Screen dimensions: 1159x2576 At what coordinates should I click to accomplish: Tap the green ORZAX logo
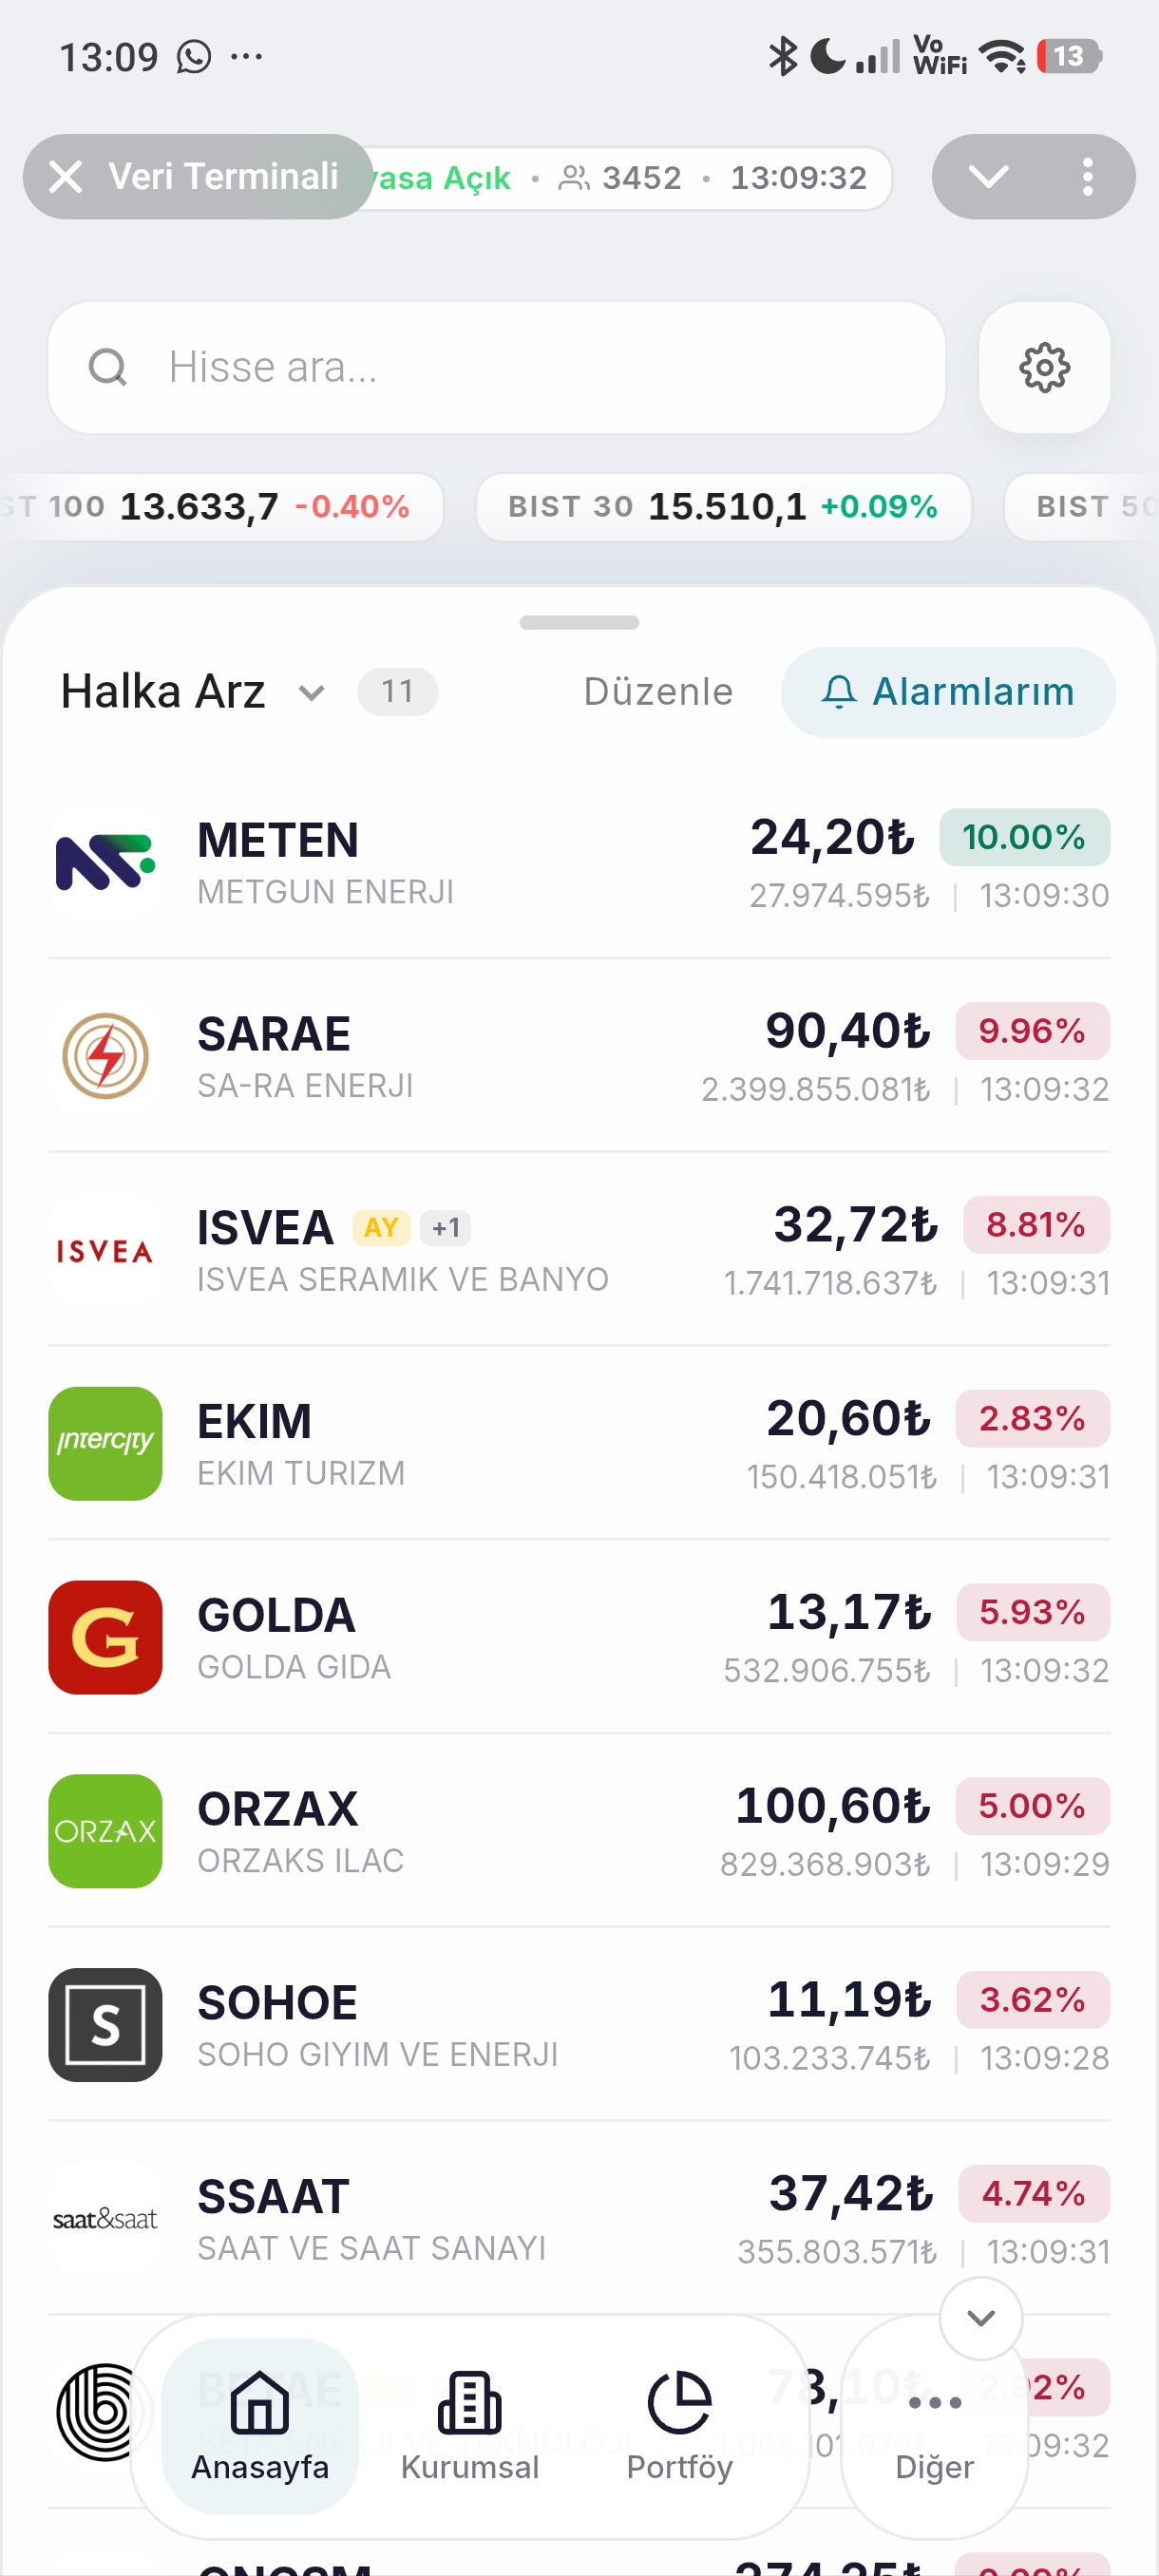click(105, 1831)
